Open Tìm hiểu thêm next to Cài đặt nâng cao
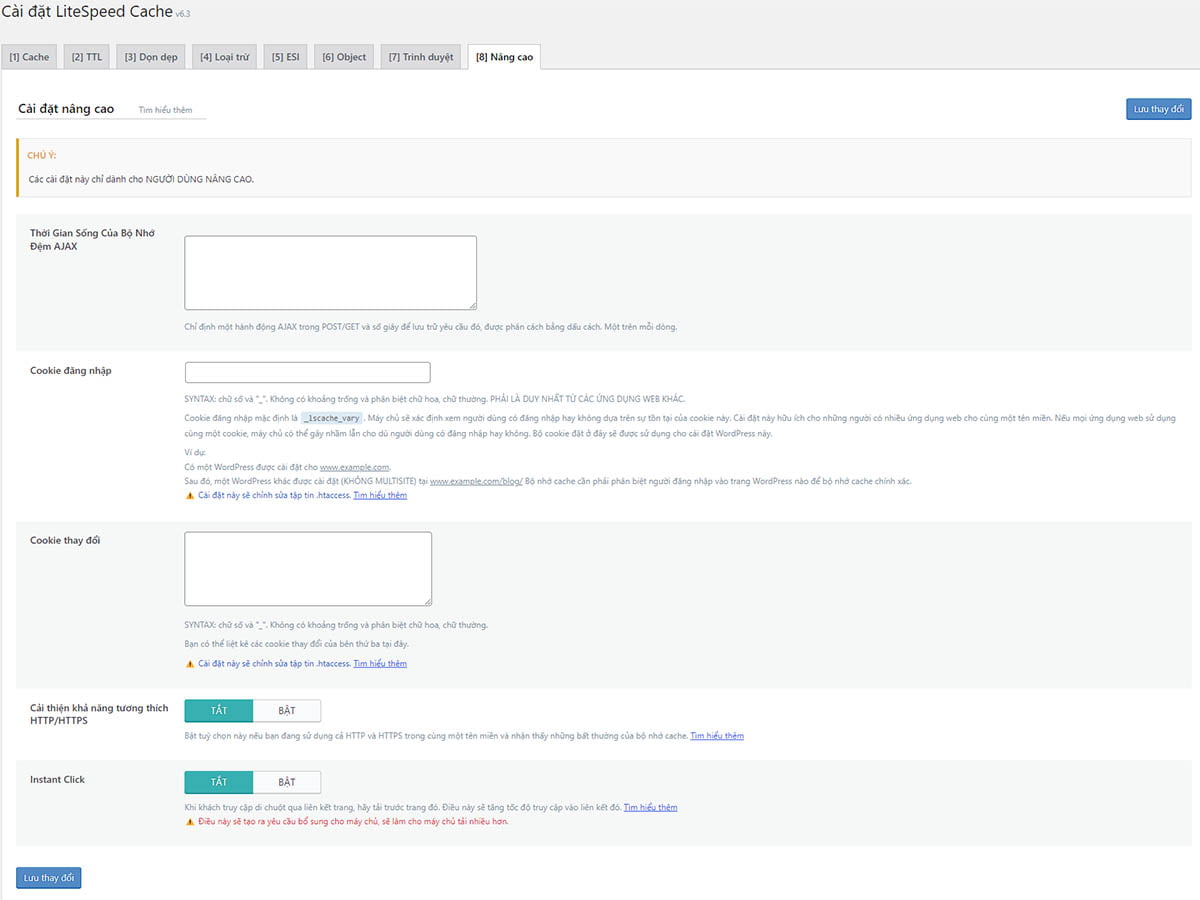 (166, 110)
